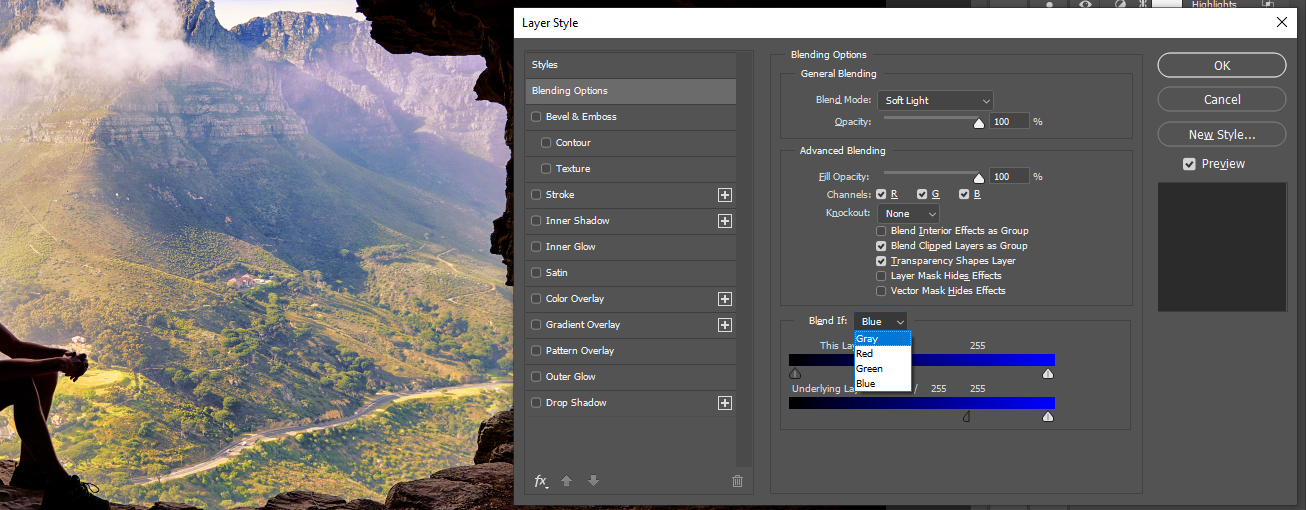Image resolution: width=1306 pixels, height=510 pixels.
Task: Click the Fill Opacity slider handle
Action: [x=979, y=178]
